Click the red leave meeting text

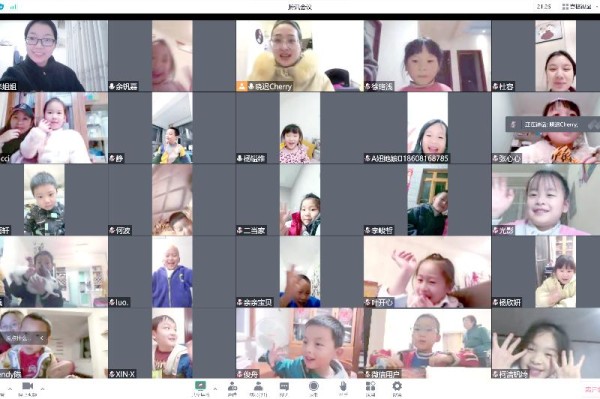click(x=592, y=389)
